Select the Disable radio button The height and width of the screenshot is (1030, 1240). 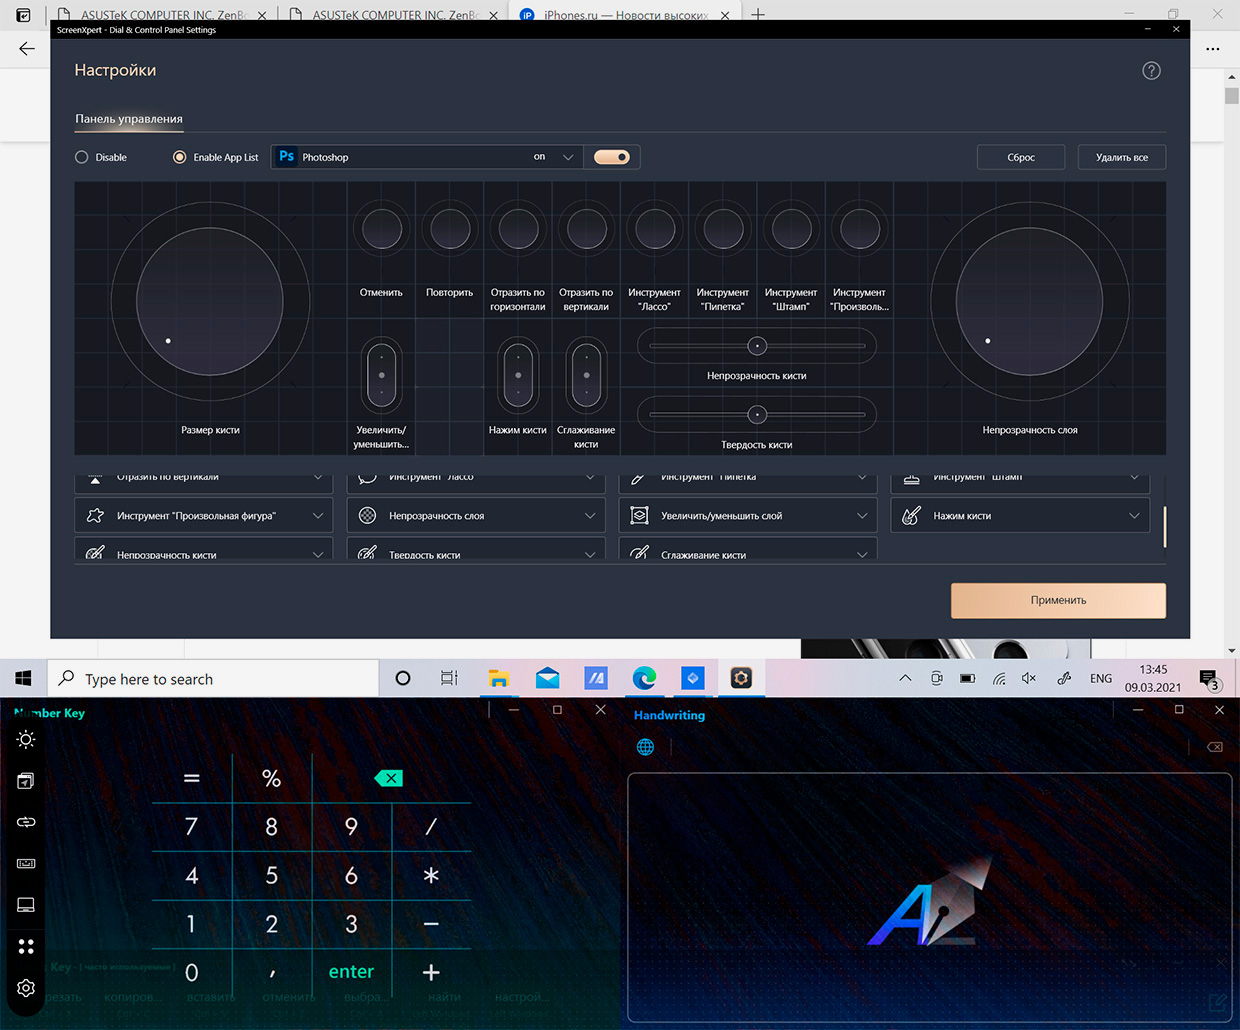click(x=82, y=157)
